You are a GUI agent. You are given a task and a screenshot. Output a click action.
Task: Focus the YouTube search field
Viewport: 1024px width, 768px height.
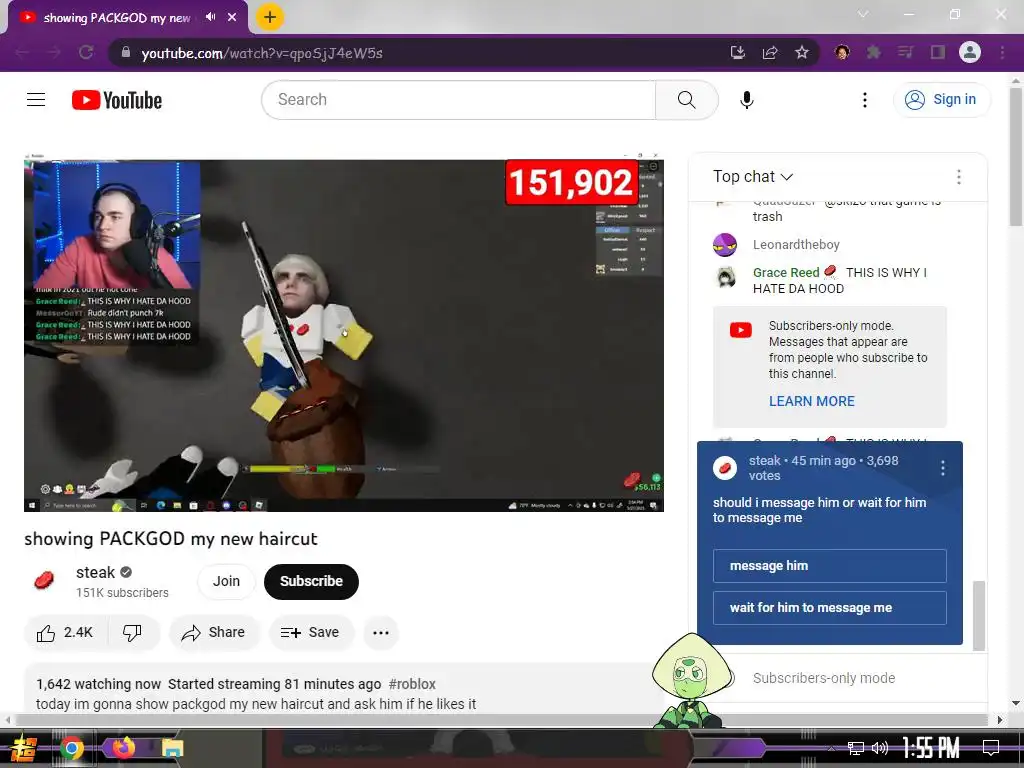pos(458,100)
